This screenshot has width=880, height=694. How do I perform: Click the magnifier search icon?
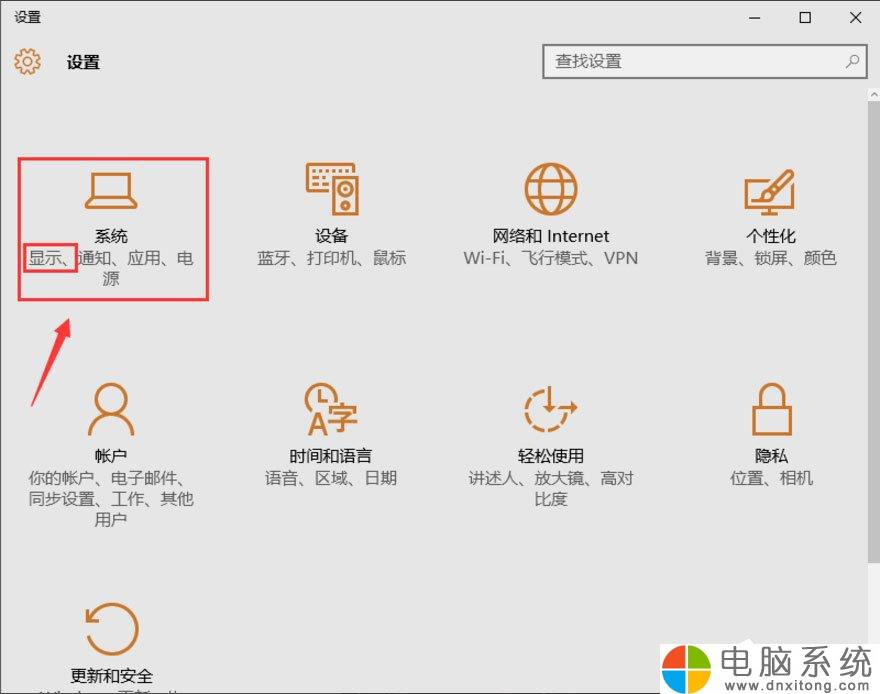(x=852, y=61)
